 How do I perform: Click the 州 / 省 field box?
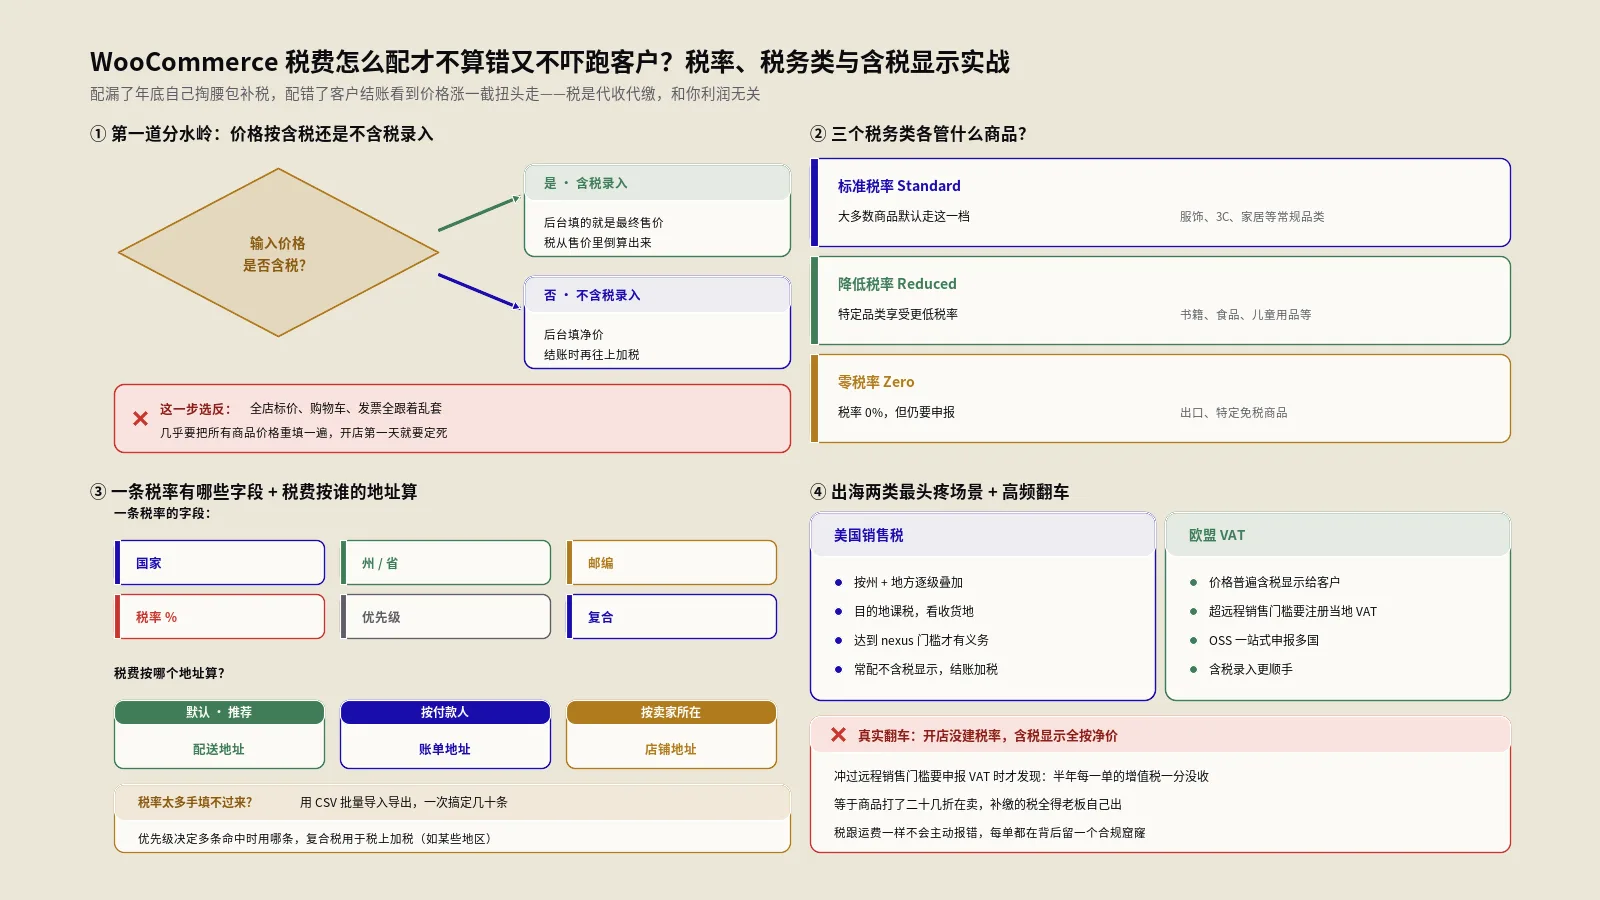click(446, 563)
